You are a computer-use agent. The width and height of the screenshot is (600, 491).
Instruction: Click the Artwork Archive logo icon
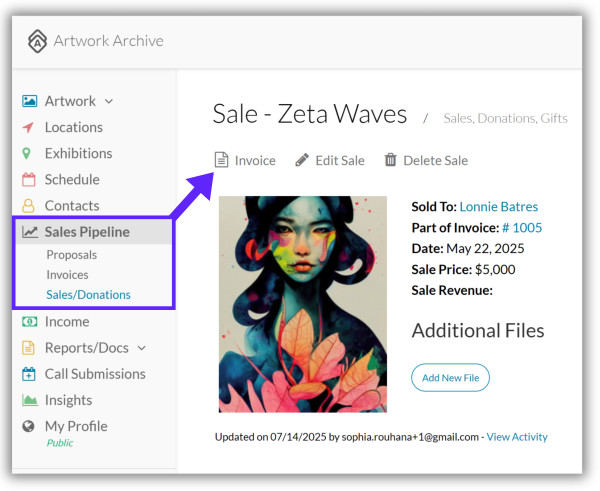point(38,41)
